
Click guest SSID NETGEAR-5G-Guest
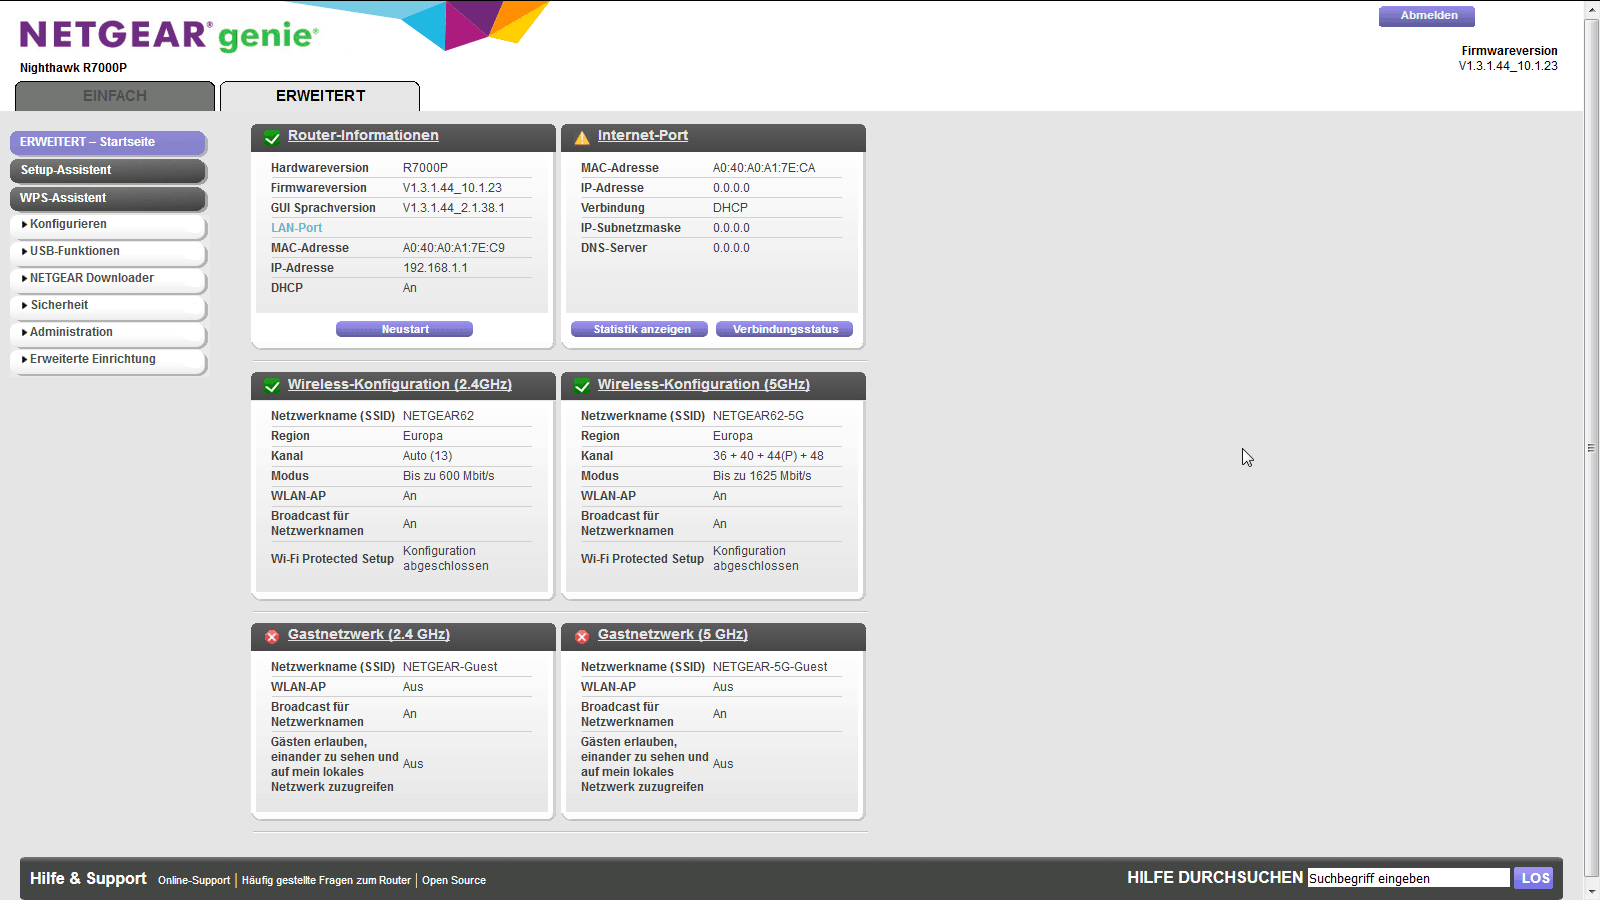770,667
